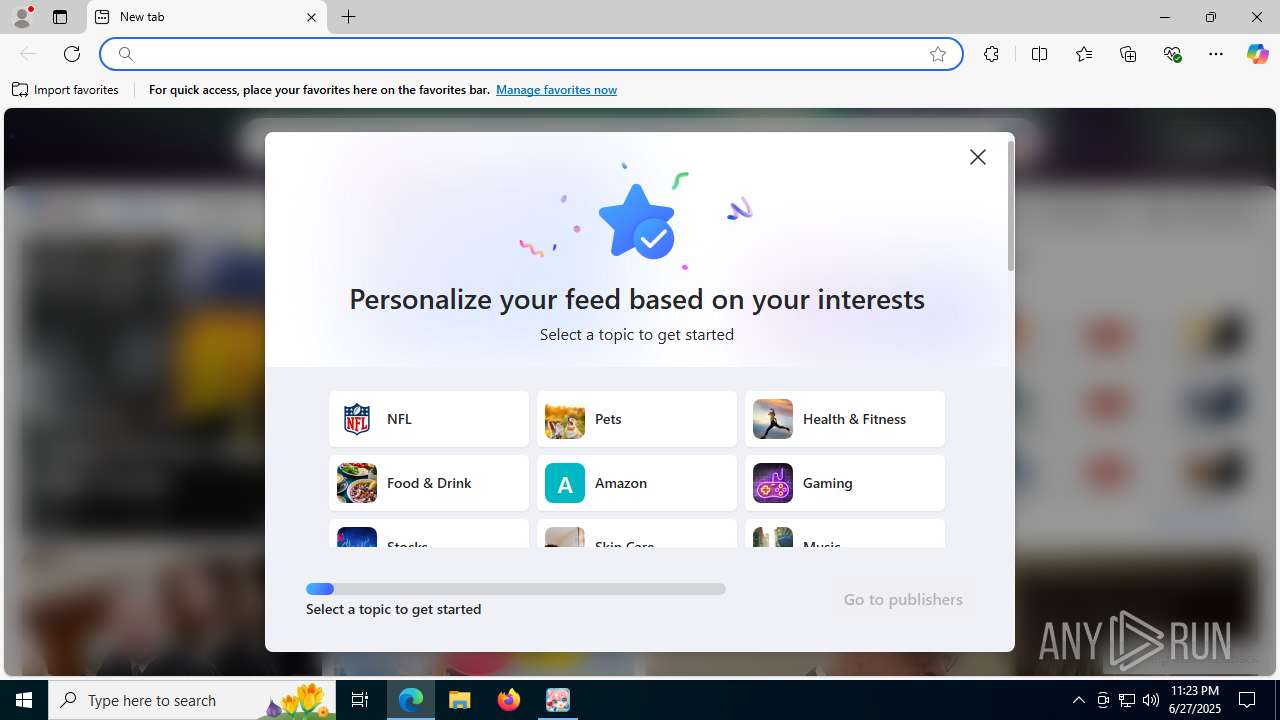Viewport: 1280px width, 720px height.
Task: Open Manage favorites now link
Action: [x=556, y=90]
